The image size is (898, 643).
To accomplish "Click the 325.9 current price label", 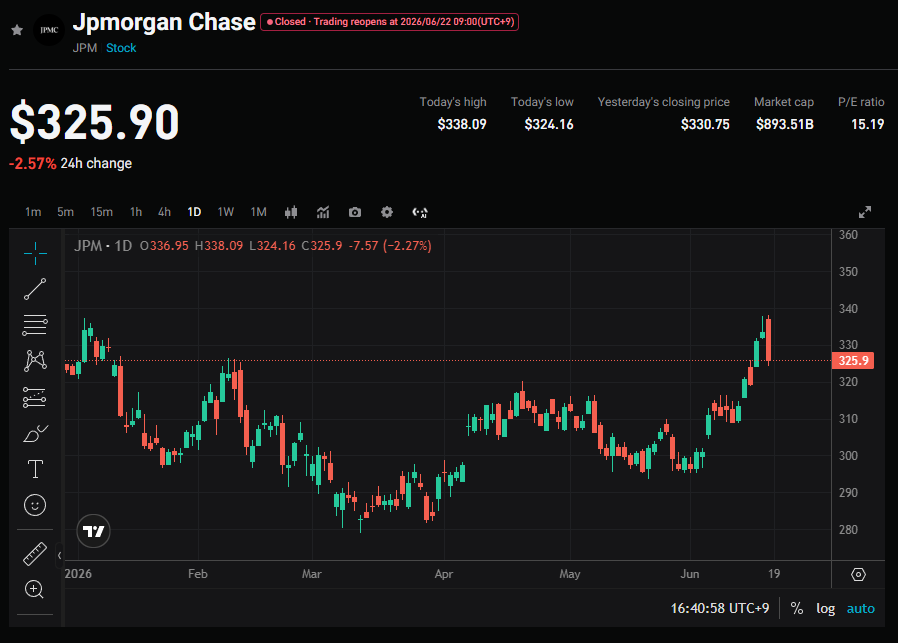I will [x=853, y=361].
